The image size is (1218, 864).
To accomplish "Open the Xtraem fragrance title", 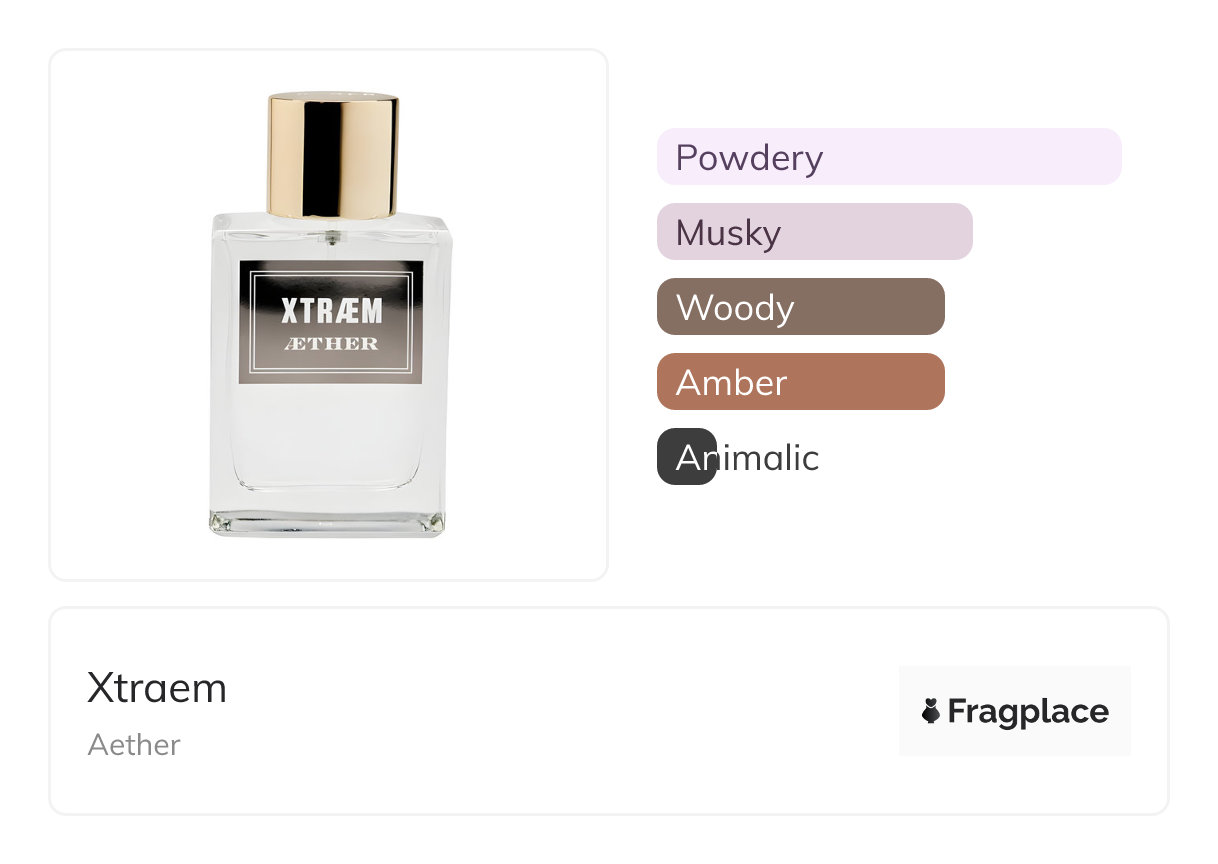I will [157, 688].
